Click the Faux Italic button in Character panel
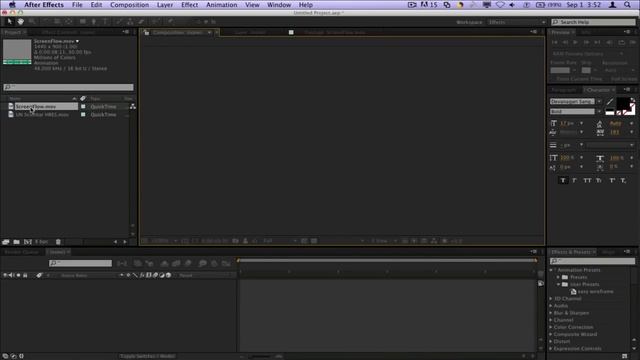This screenshot has width=640, height=360. click(574, 180)
